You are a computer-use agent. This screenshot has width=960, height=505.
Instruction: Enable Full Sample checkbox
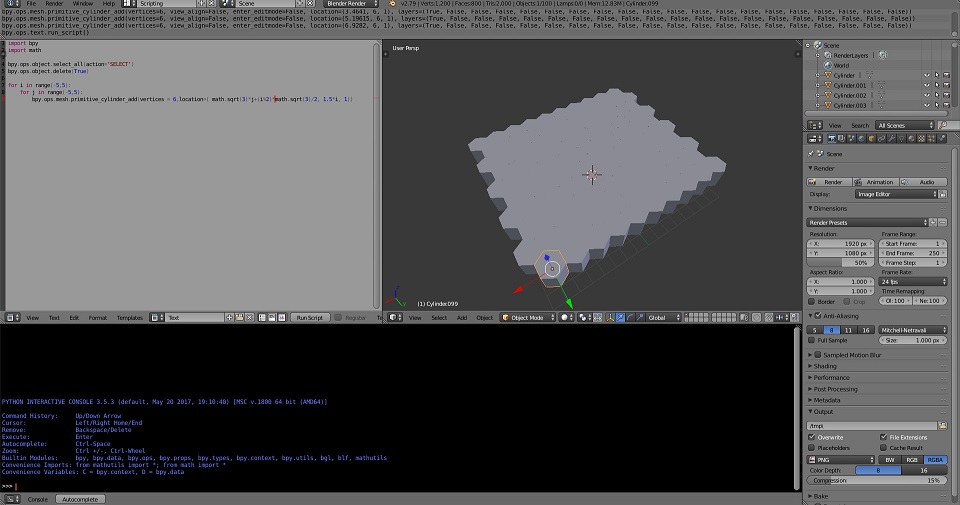tap(812, 340)
